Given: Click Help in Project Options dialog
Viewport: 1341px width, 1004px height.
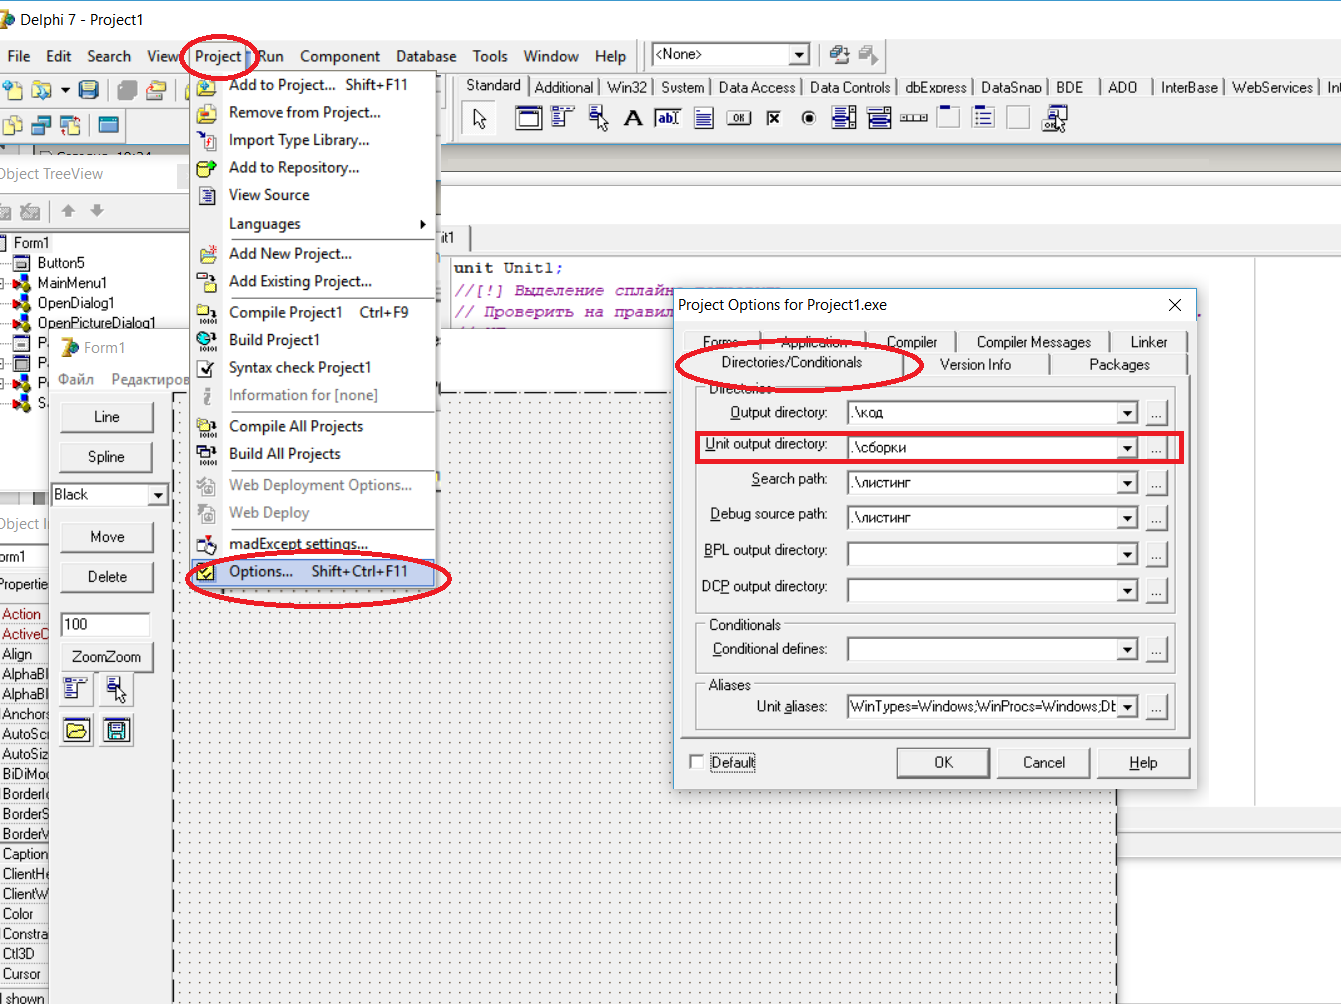Looking at the screenshot, I should [x=1143, y=762].
